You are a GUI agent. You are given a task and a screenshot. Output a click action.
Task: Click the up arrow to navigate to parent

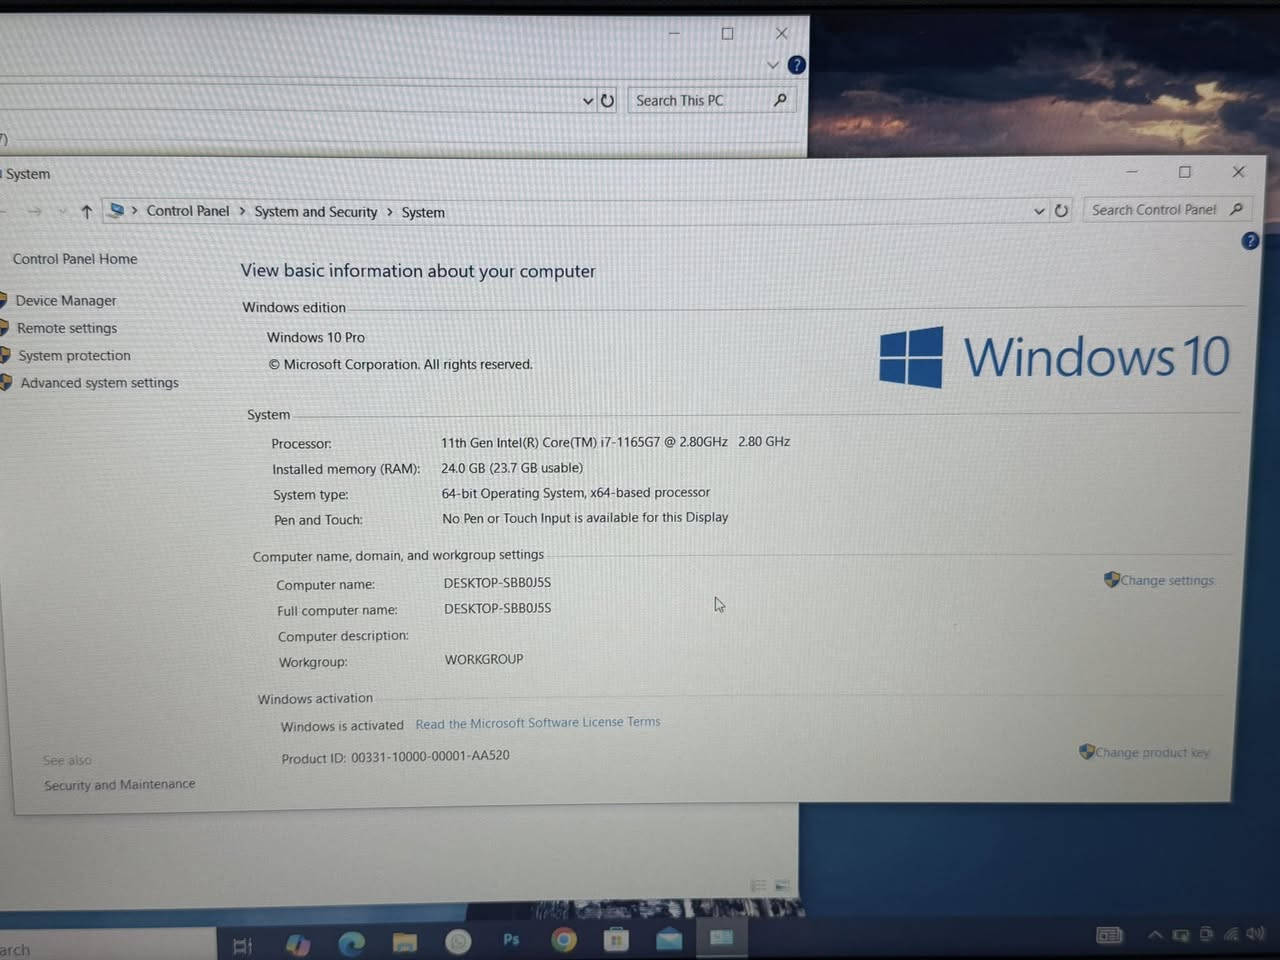[87, 211]
